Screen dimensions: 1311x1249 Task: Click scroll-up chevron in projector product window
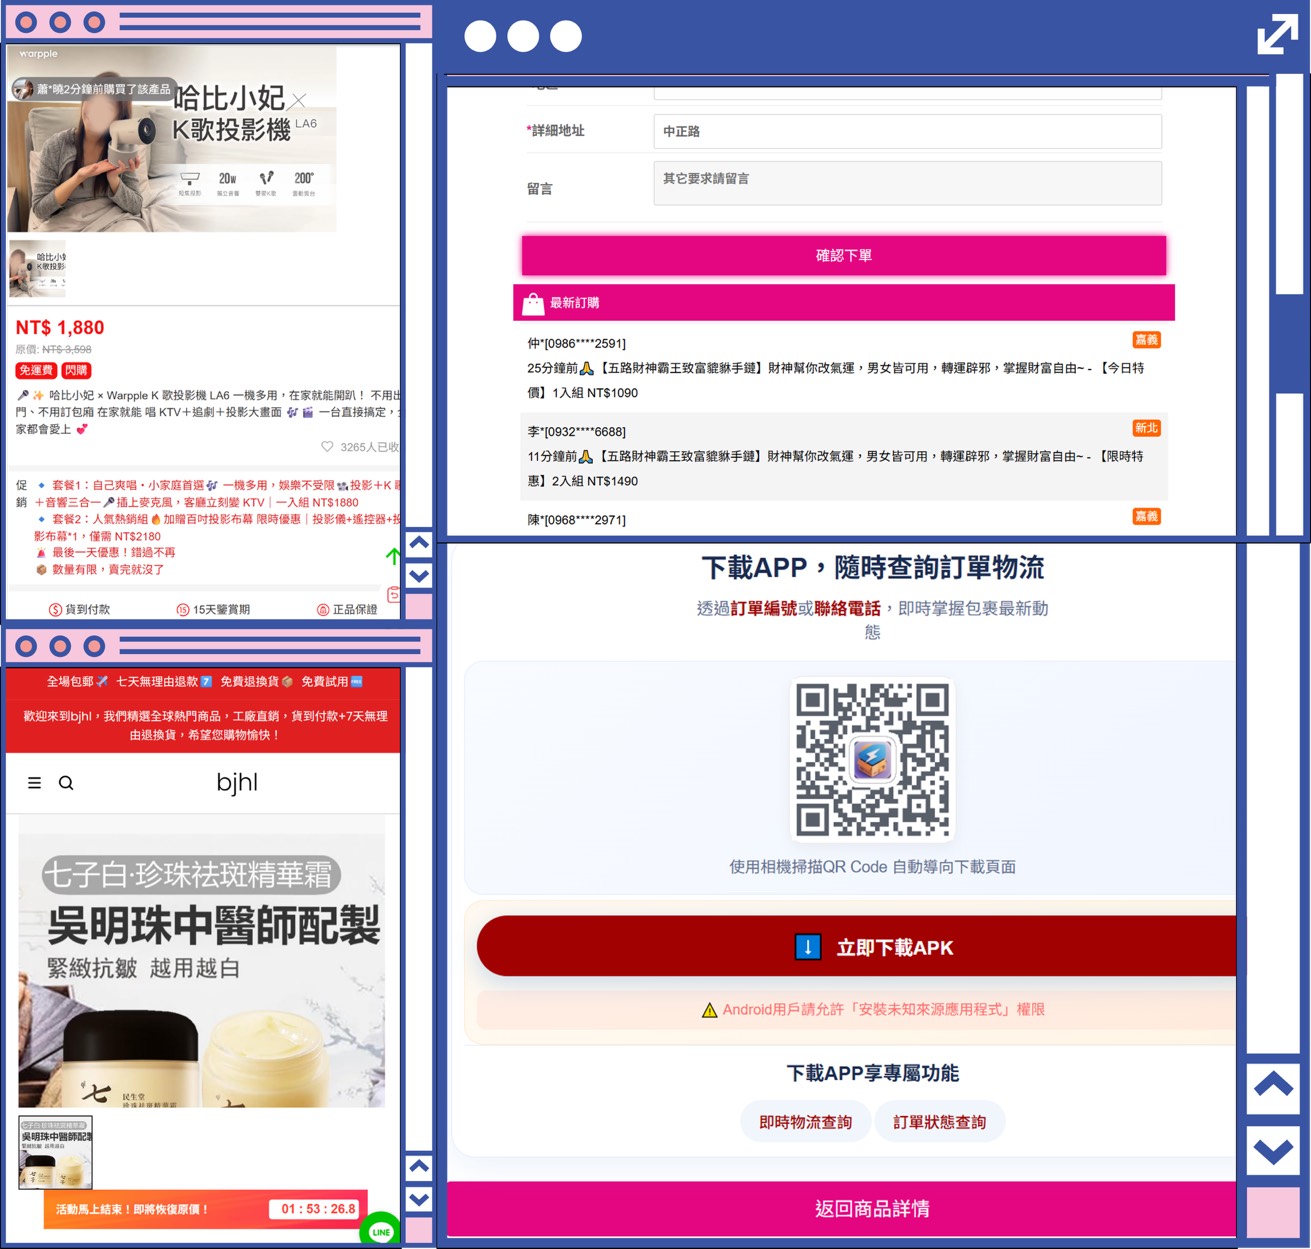pos(419,543)
